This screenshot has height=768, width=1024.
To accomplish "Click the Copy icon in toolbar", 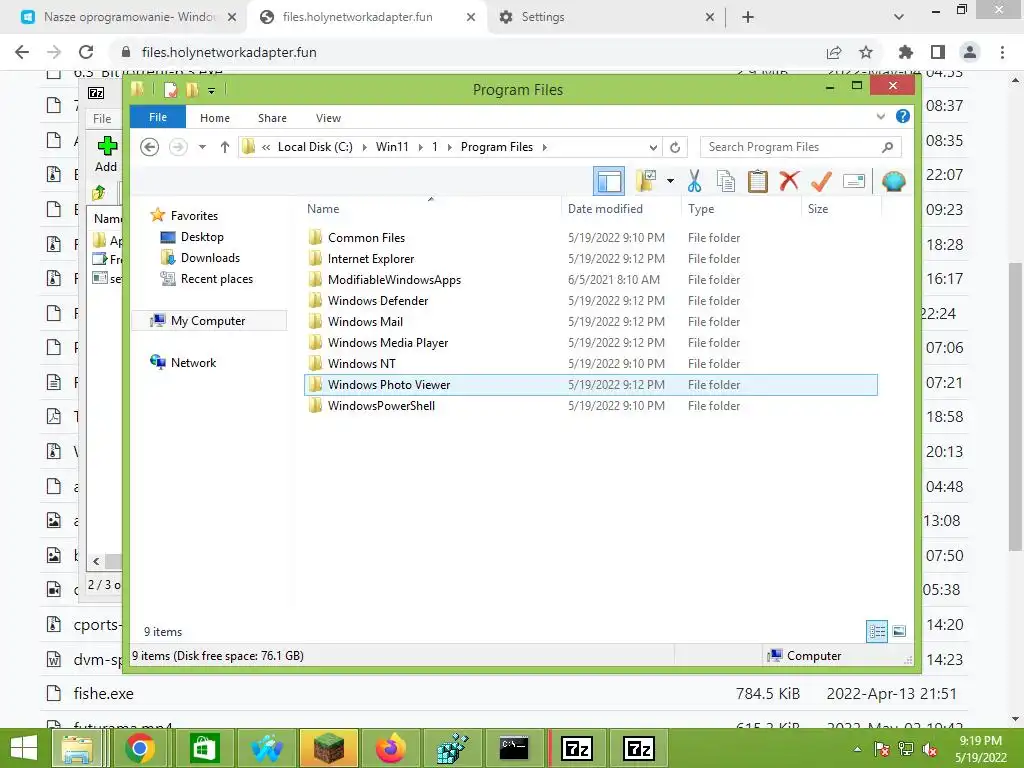I will [726, 181].
